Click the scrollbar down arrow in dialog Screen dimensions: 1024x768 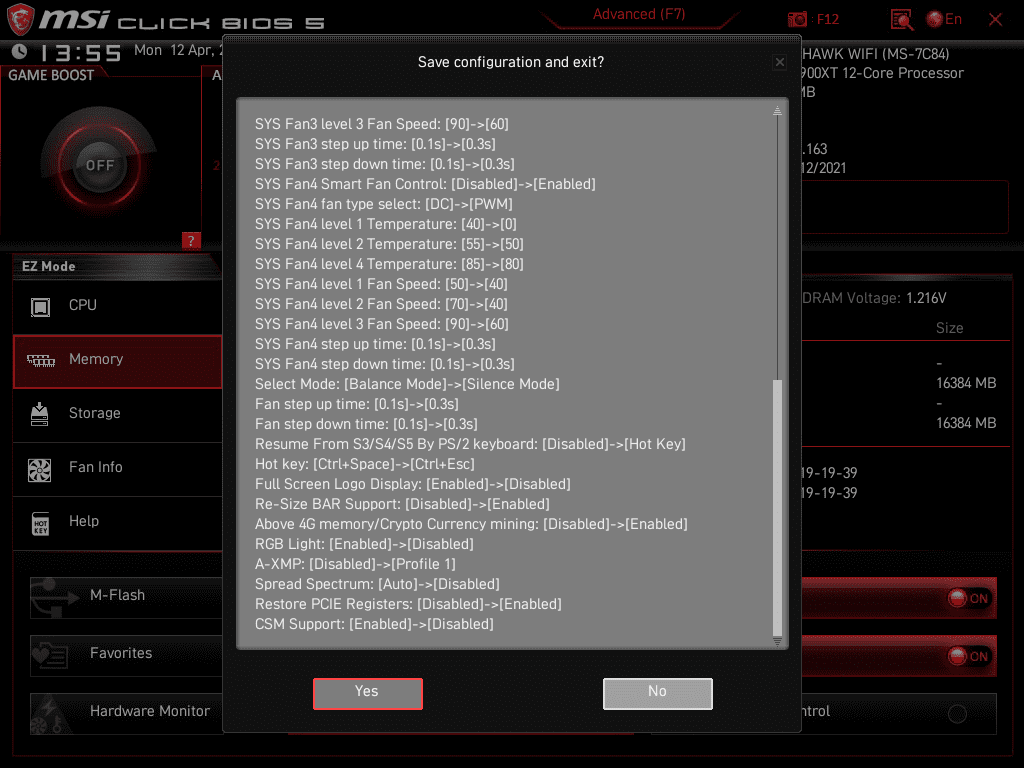click(x=777, y=642)
